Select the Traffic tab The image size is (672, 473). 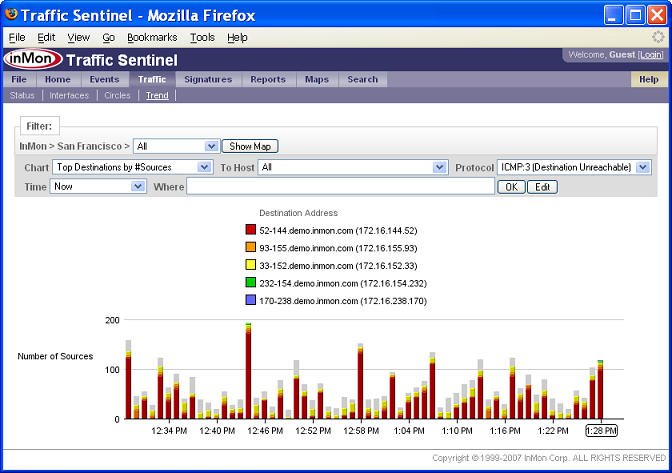click(152, 79)
